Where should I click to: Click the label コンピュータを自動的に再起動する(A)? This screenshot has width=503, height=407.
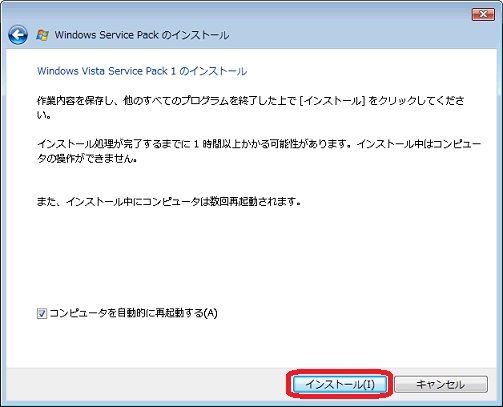pos(133,313)
